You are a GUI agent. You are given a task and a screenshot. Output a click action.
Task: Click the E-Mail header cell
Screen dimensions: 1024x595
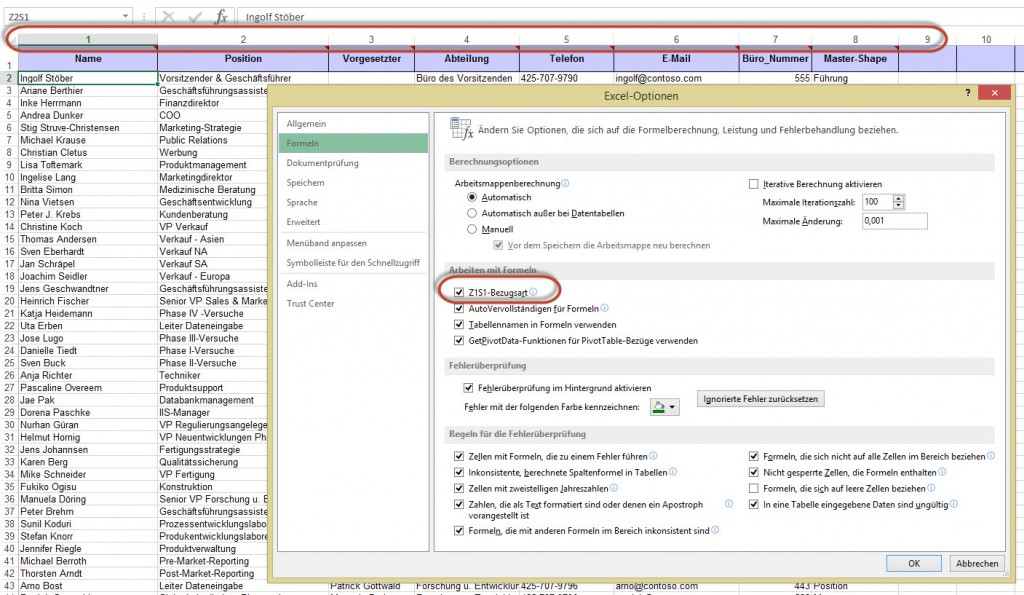(676, 59)
